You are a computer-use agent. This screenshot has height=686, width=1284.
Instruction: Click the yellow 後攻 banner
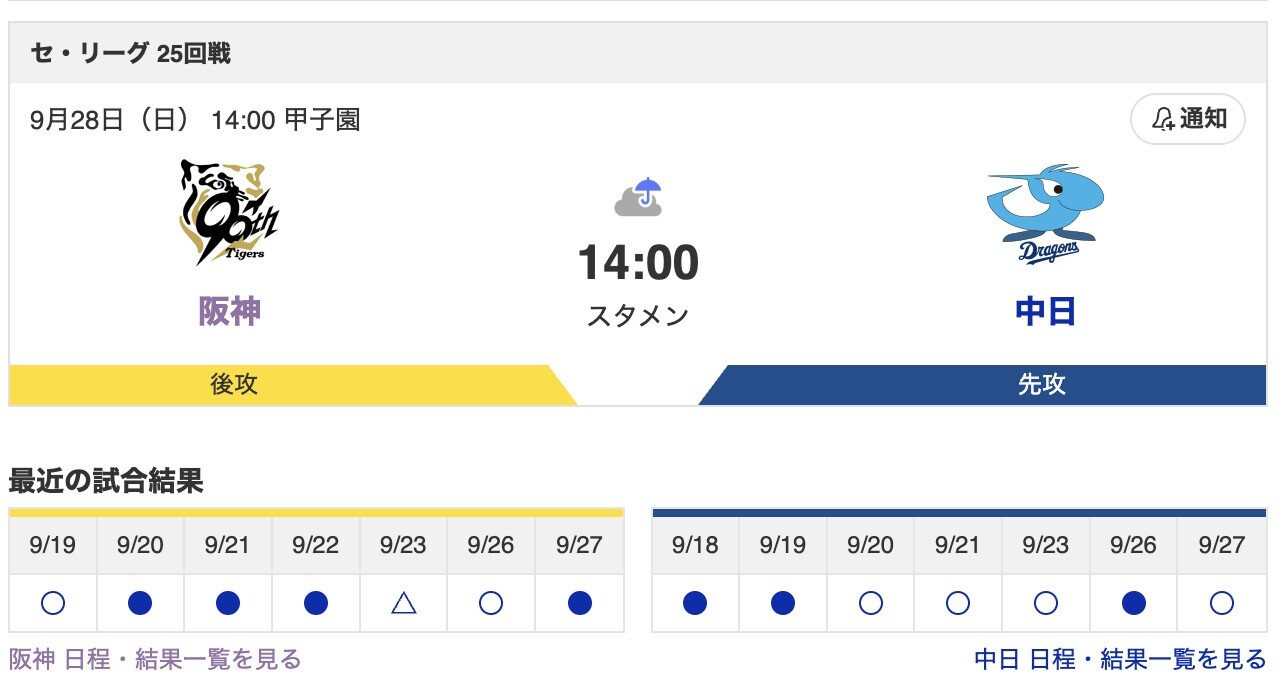pos(230,383)
